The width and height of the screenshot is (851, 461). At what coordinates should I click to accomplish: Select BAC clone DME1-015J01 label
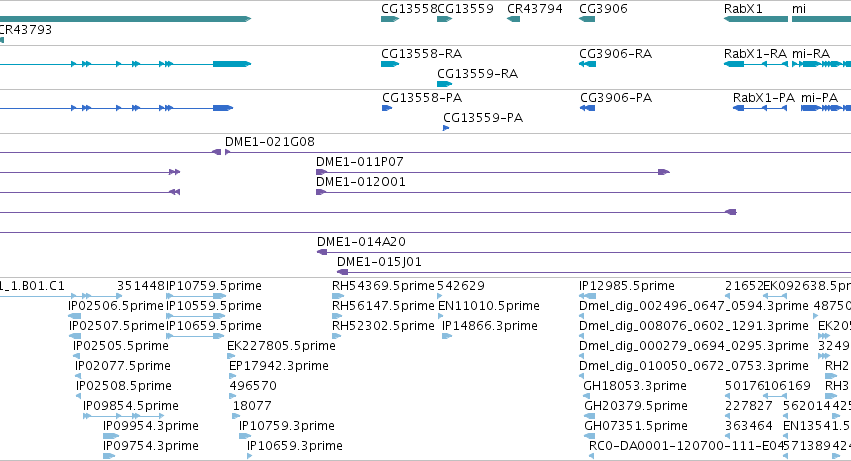(x=379, y=262)
